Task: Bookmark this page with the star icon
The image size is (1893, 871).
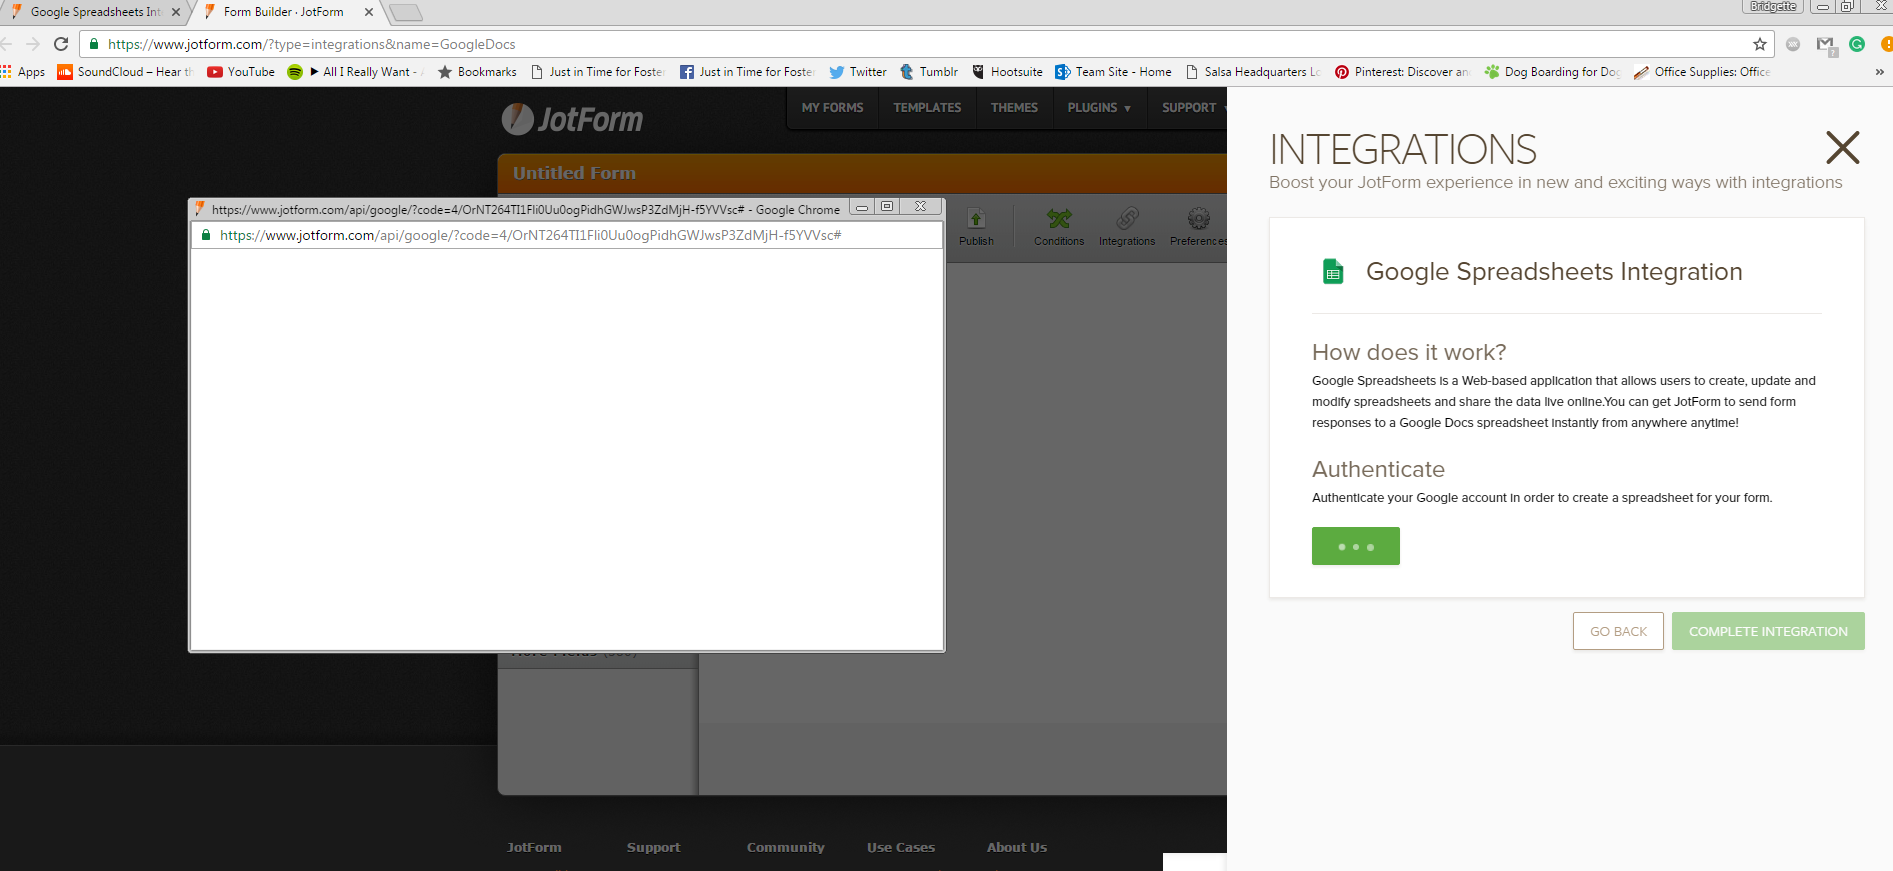Action: (x=1760, y=44)
